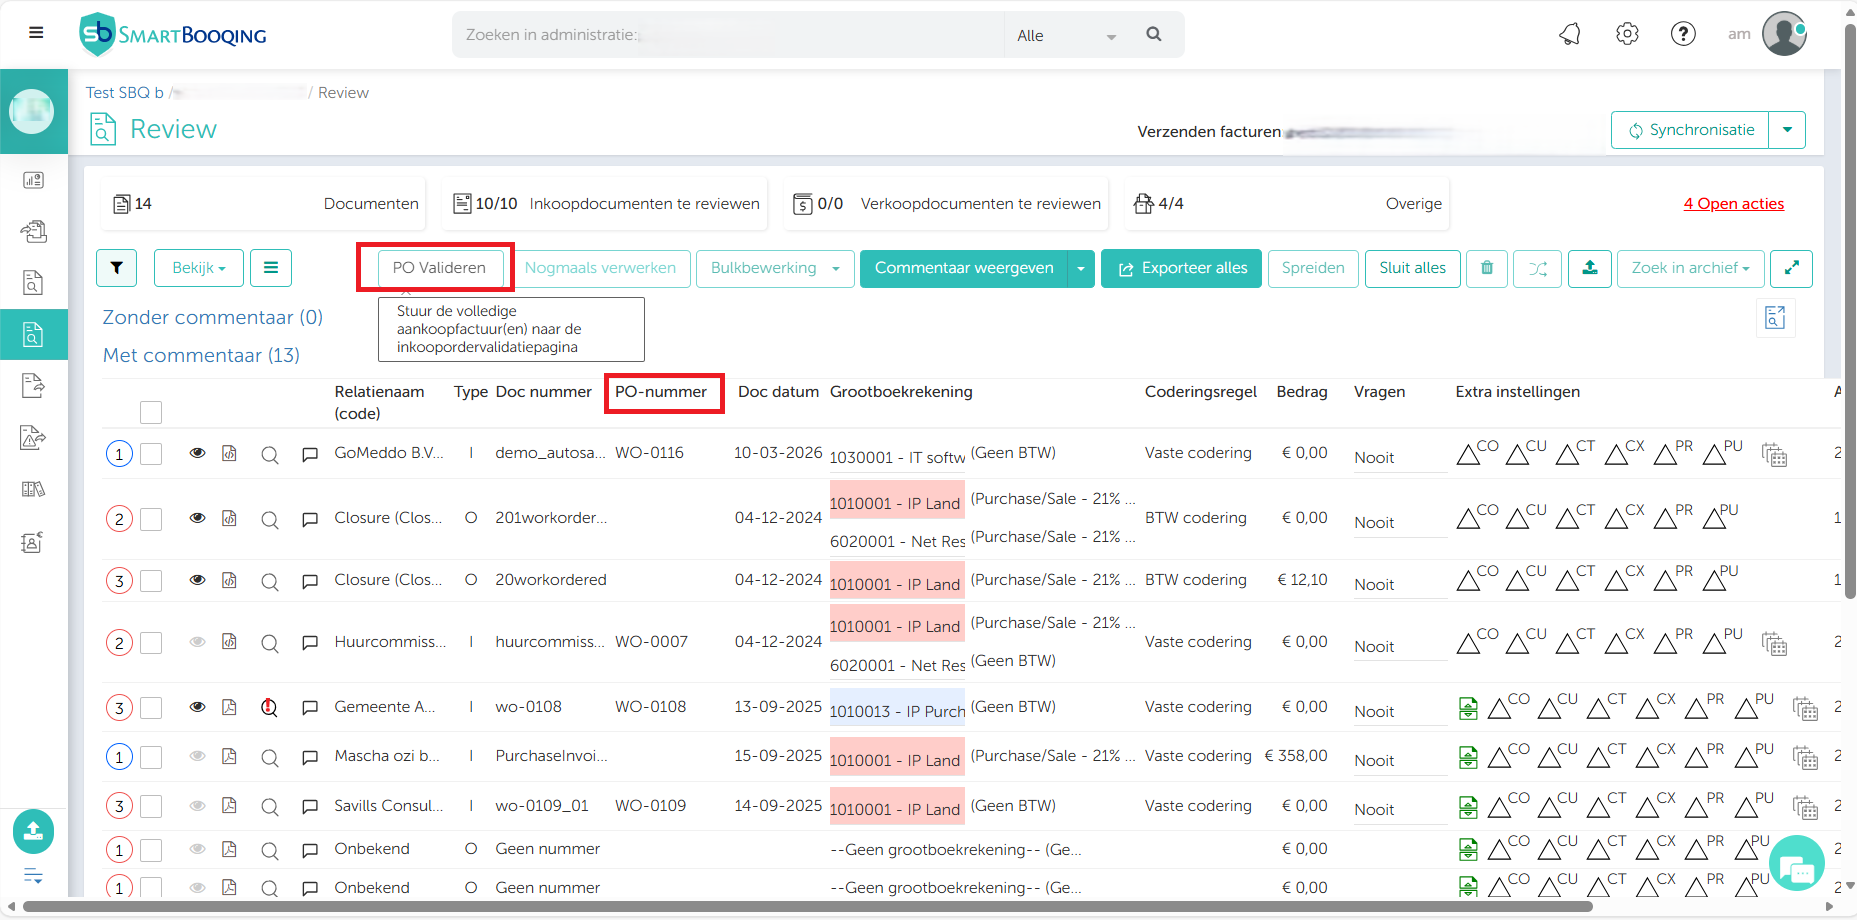The image size is (1857, 920).
Task: Switch to Met commentaar (13) tab
Action: (x=201, y=355)
